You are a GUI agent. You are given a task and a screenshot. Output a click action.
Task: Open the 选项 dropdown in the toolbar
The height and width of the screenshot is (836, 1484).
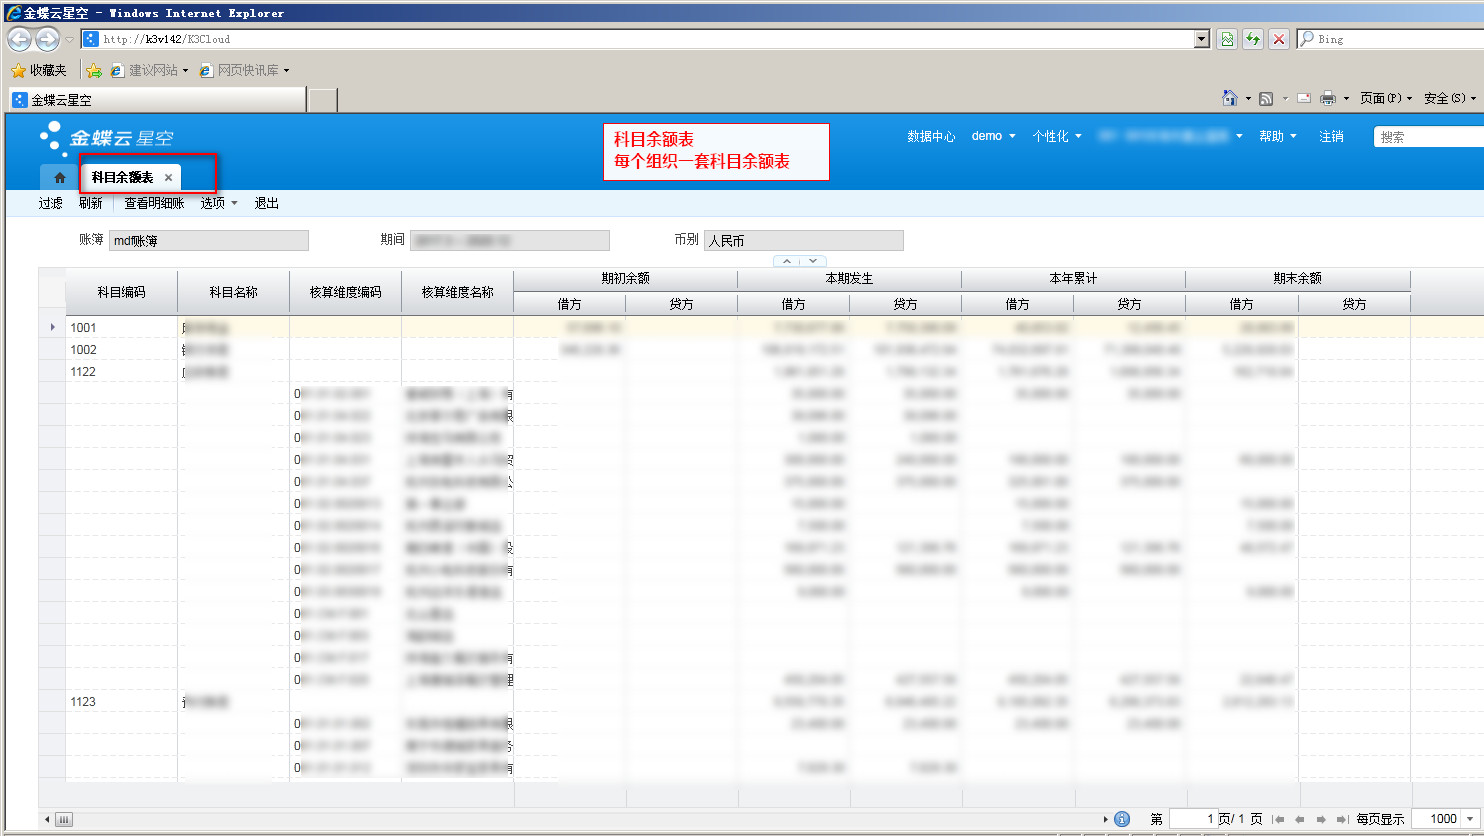tap(218, 203)
